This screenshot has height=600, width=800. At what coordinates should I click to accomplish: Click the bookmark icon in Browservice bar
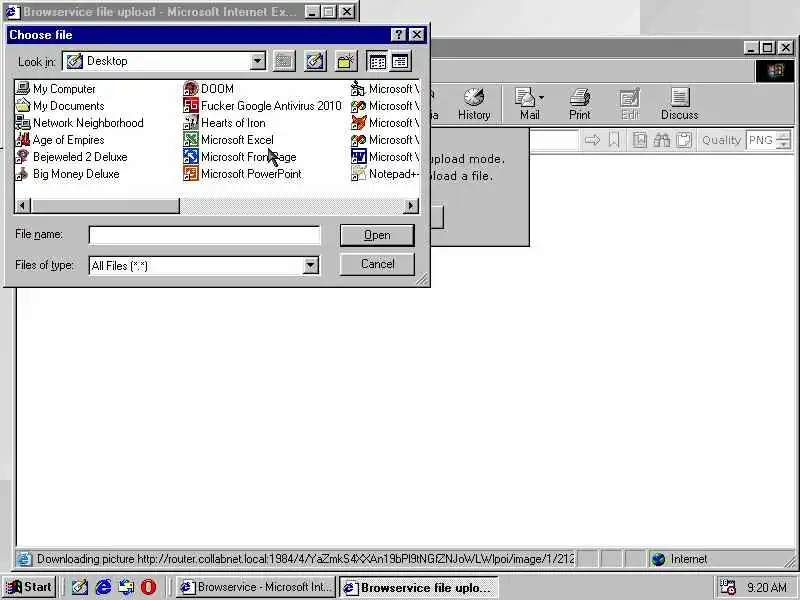[614, 140]
